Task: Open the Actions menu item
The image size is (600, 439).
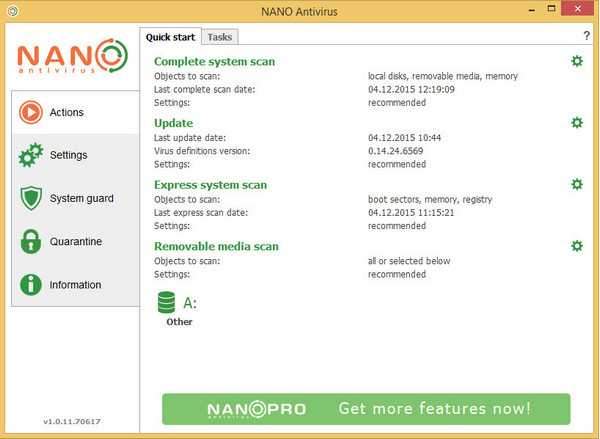Action: pos(75,112)
